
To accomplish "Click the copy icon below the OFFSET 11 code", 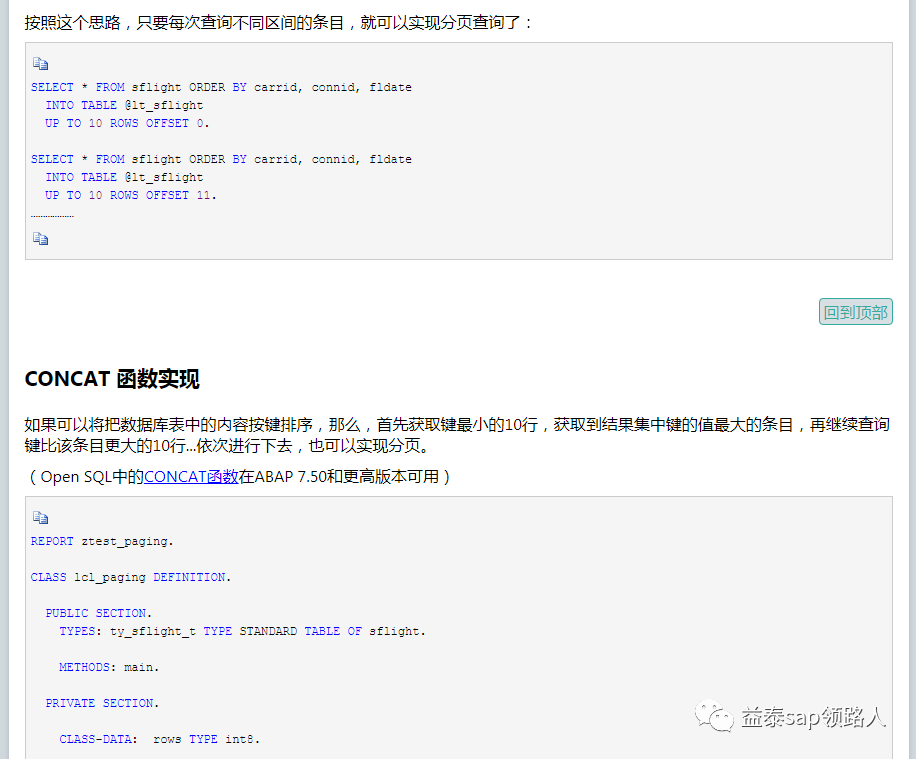I will (40, 239).
